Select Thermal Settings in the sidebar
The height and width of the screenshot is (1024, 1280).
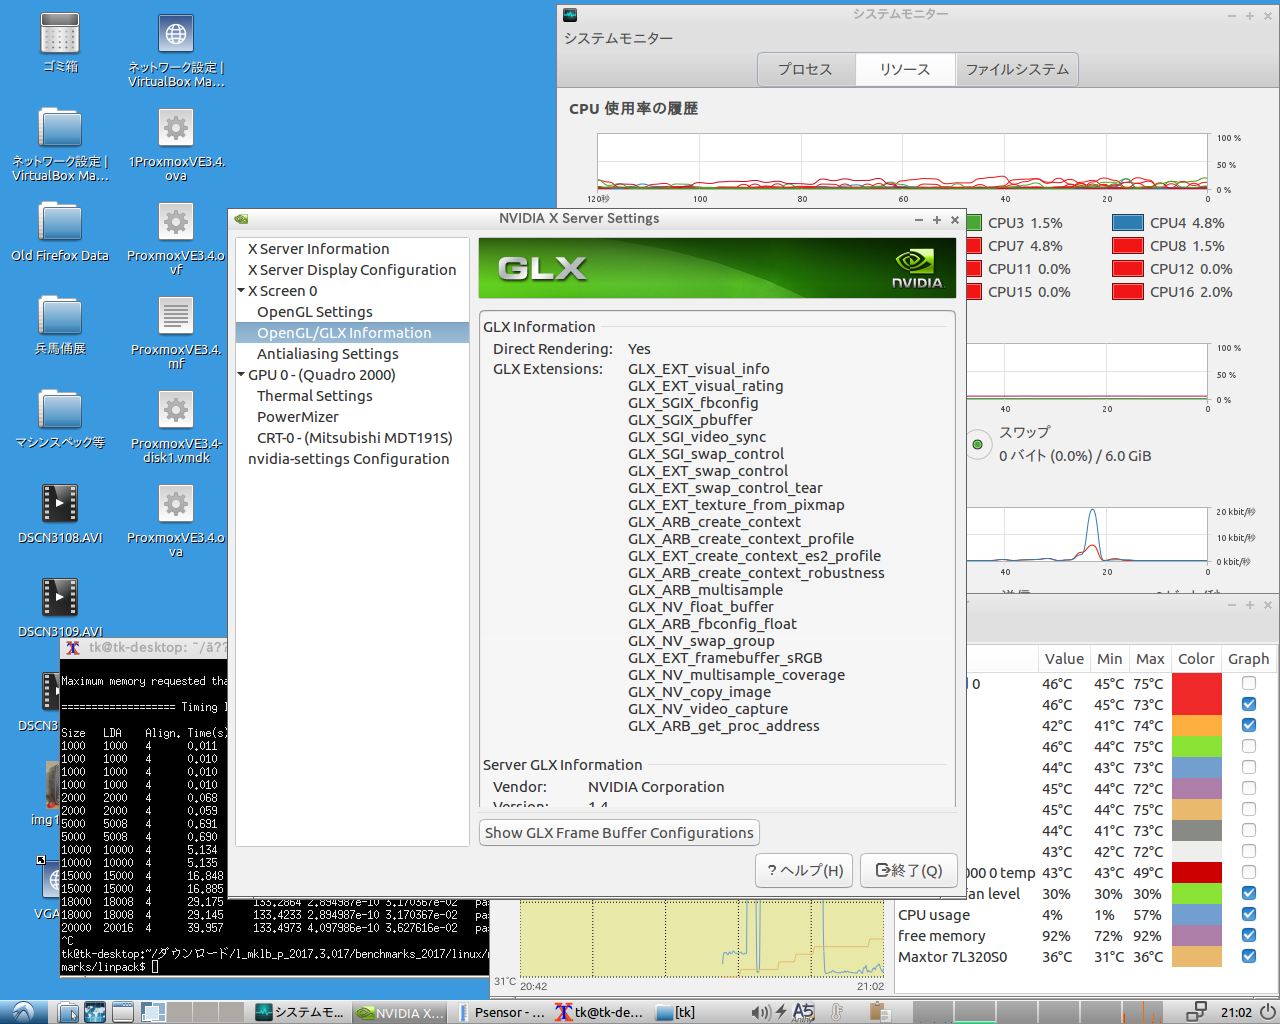click(314, 396)
